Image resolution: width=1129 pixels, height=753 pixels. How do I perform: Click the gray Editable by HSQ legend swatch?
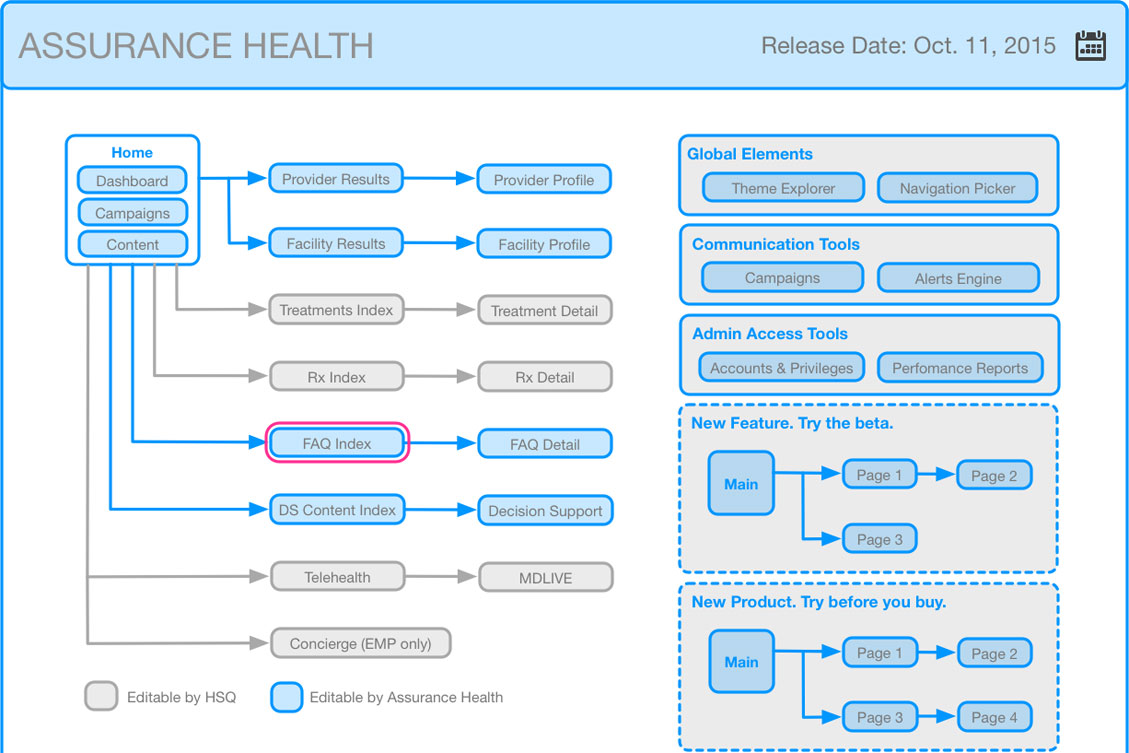pyautogui.click(x=101, y=696)
